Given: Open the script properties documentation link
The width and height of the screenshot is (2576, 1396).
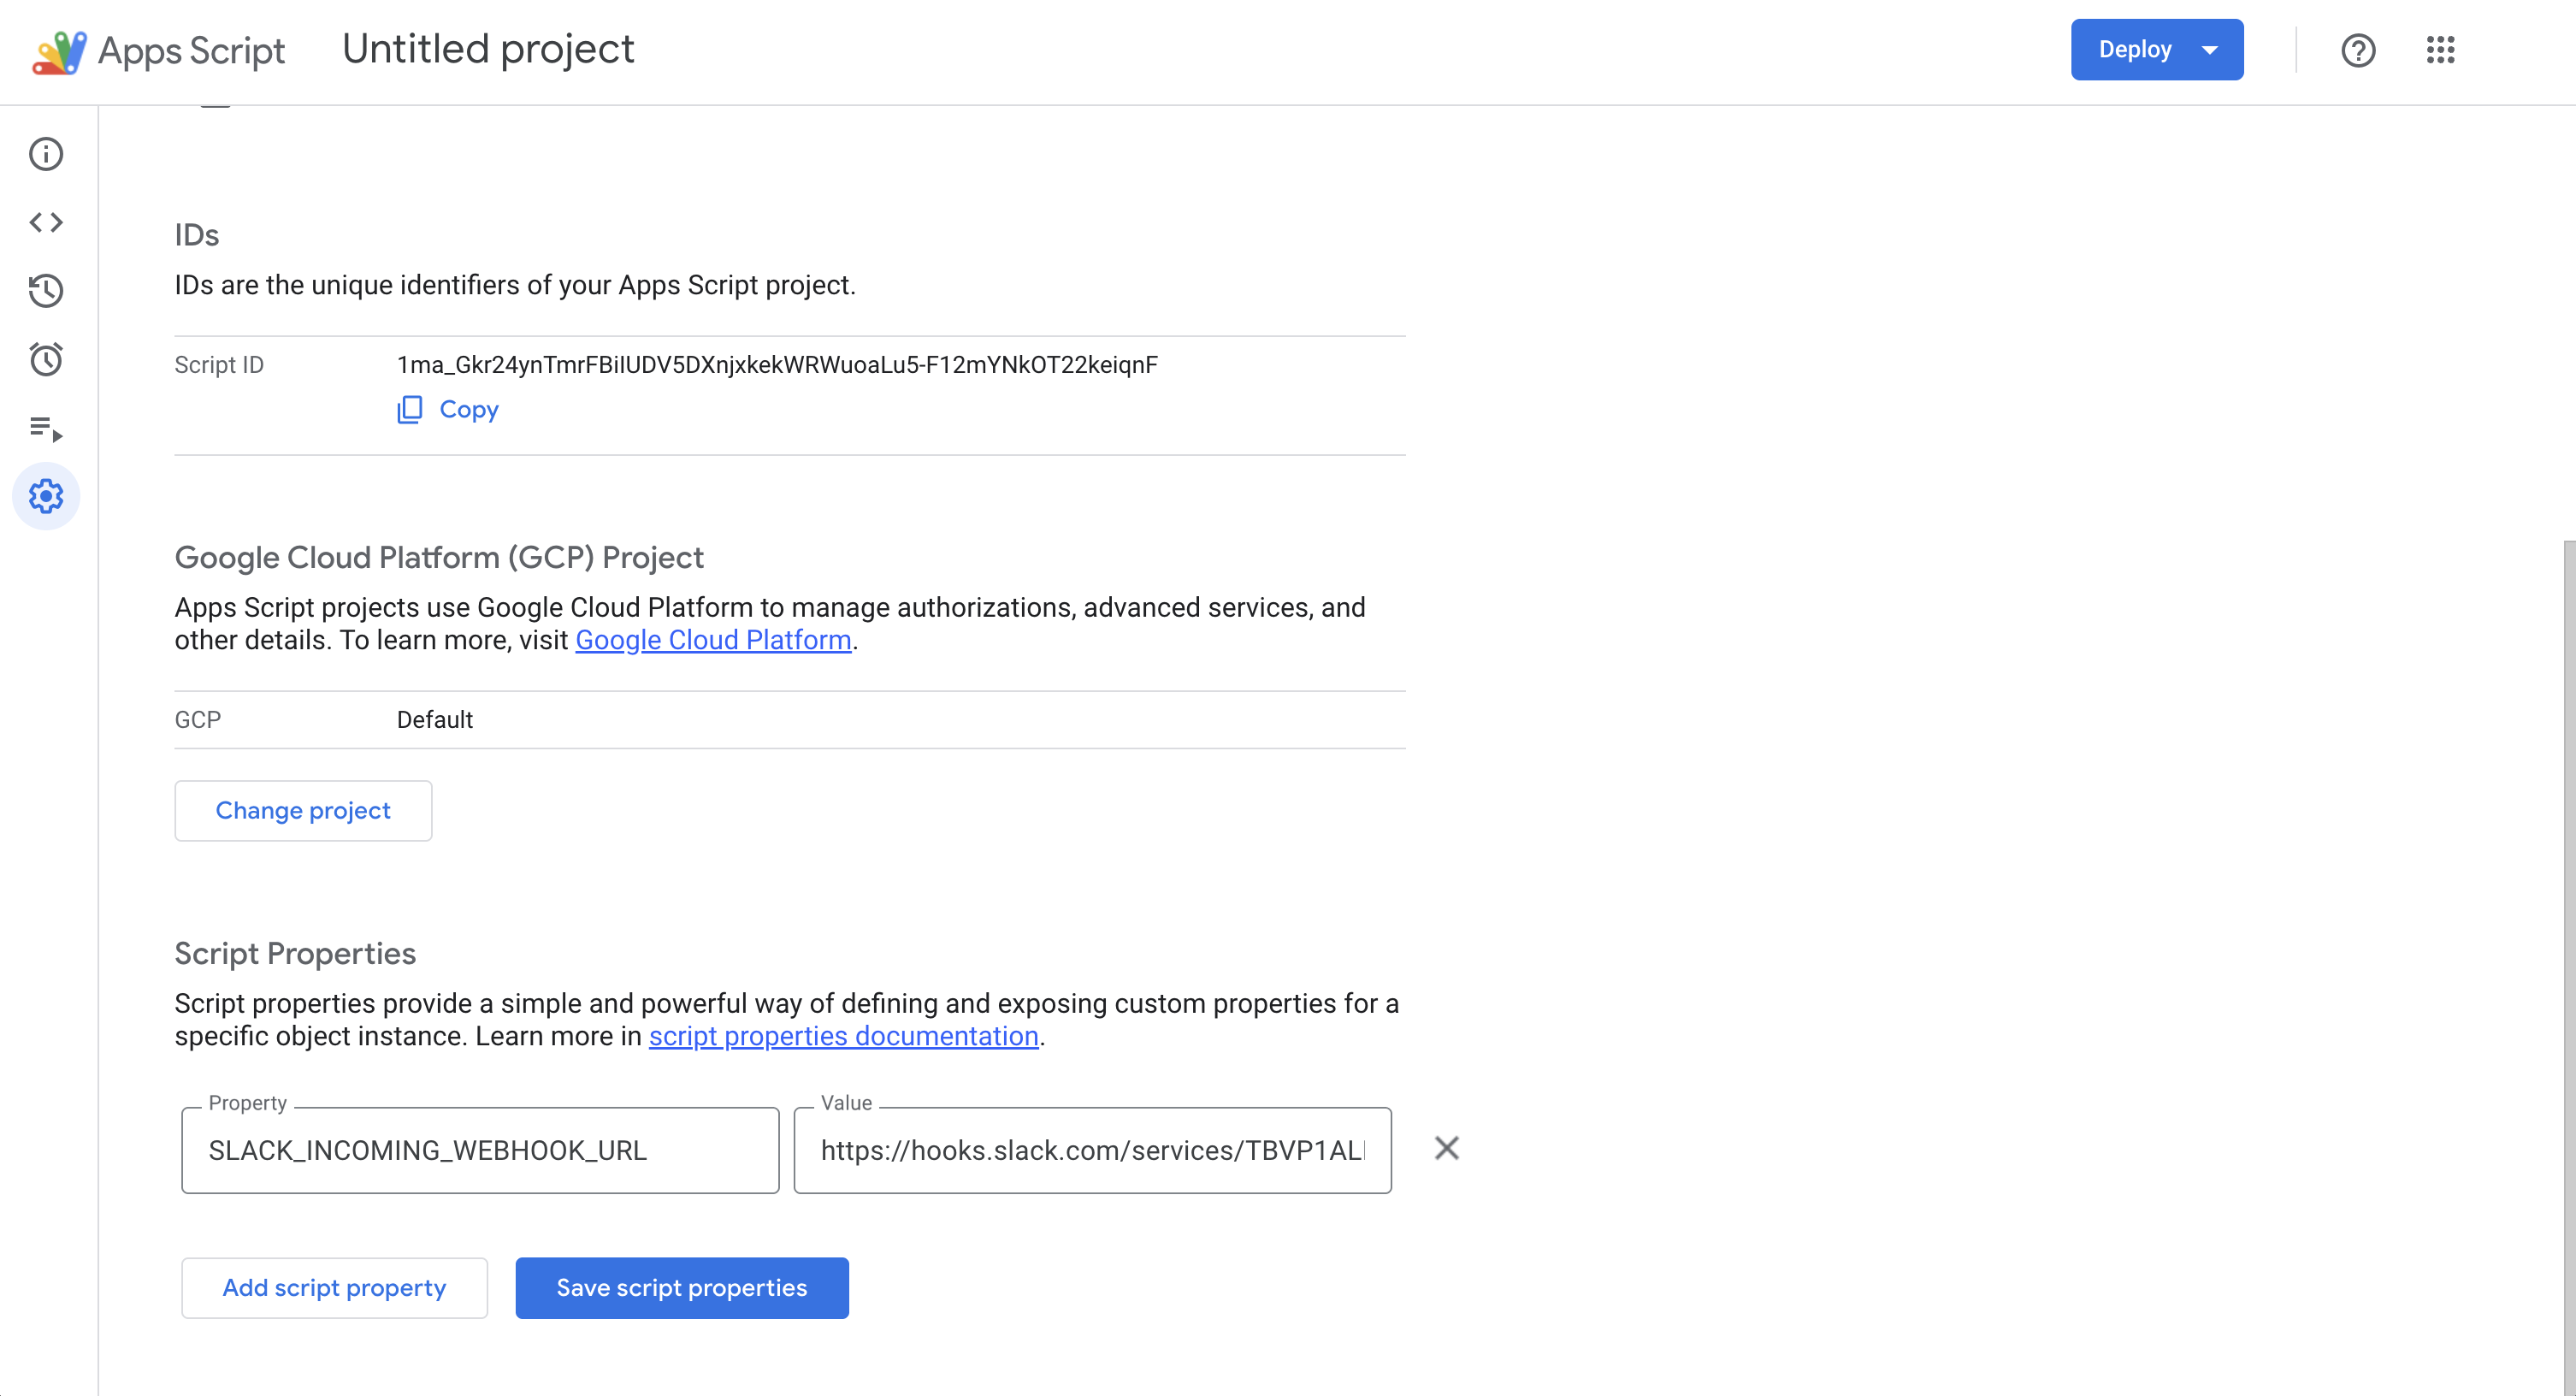Looking at the screenshot, I should pos(843,1036).
